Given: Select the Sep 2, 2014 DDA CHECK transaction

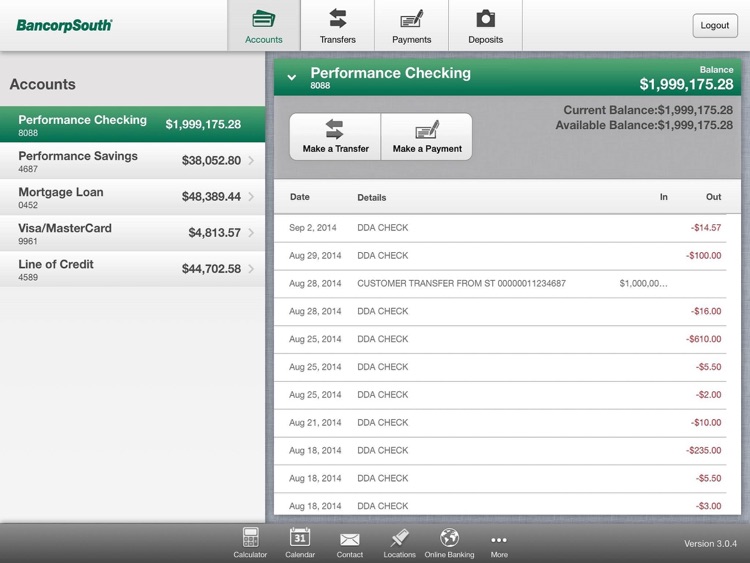Looking at the screenshot, I should pyautogui.click(x=500, y=228).
